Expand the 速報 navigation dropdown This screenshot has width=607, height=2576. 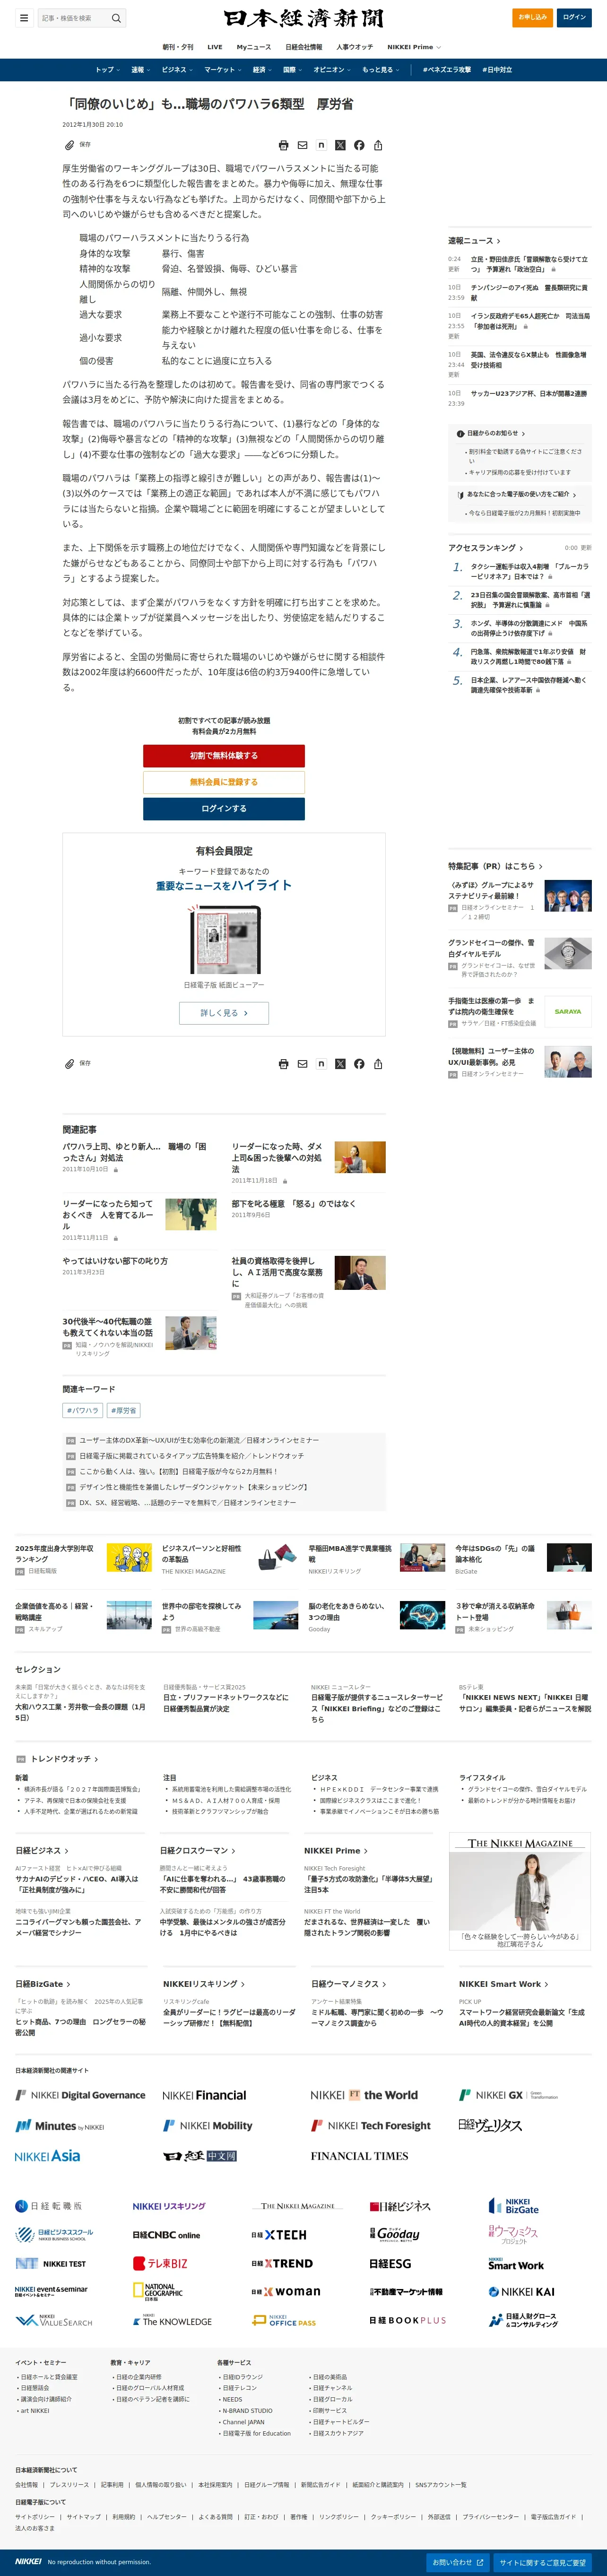141,70
